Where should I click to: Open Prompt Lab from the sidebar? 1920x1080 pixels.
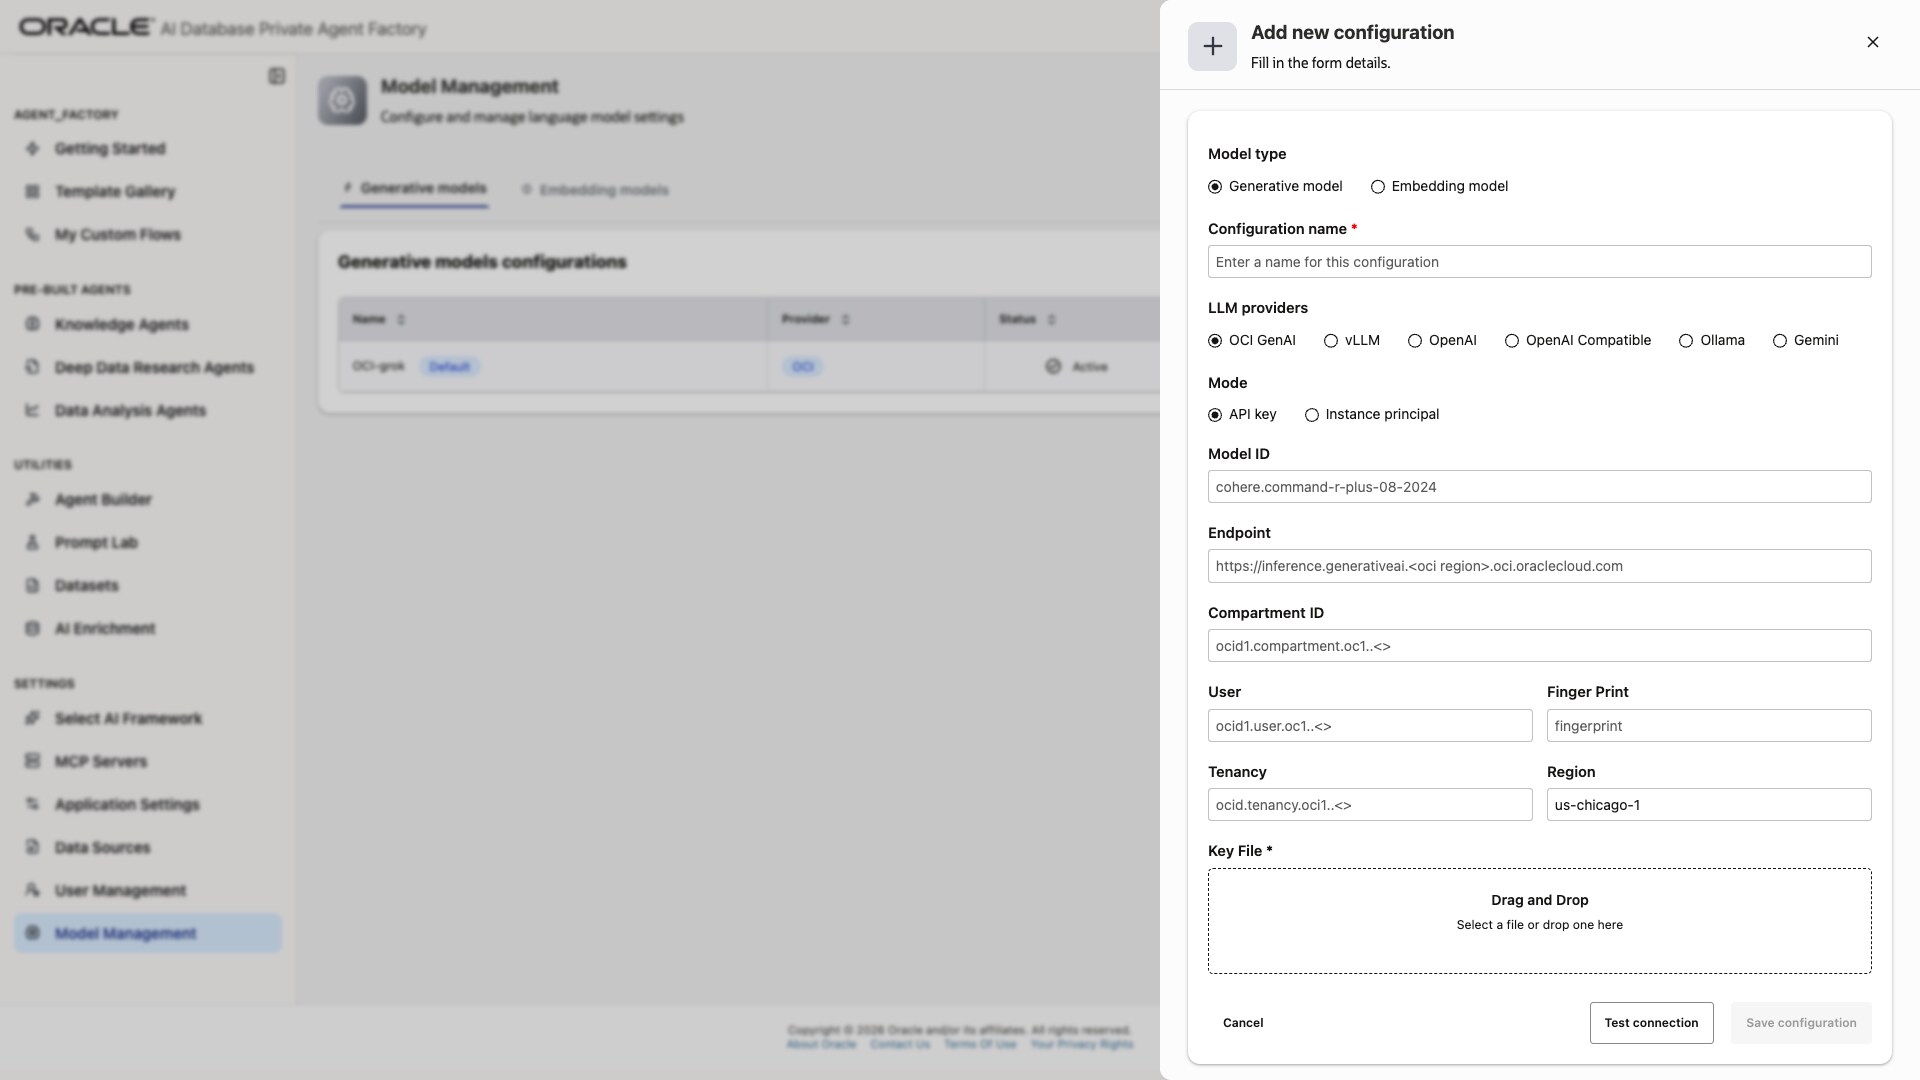point(96,543)
